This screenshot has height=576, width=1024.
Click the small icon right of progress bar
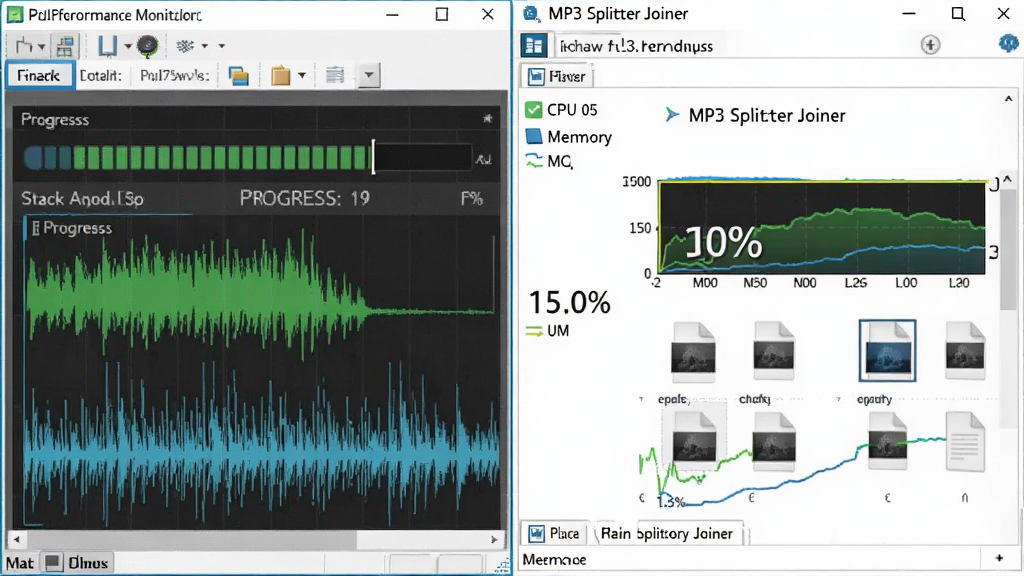pos(483,159)
